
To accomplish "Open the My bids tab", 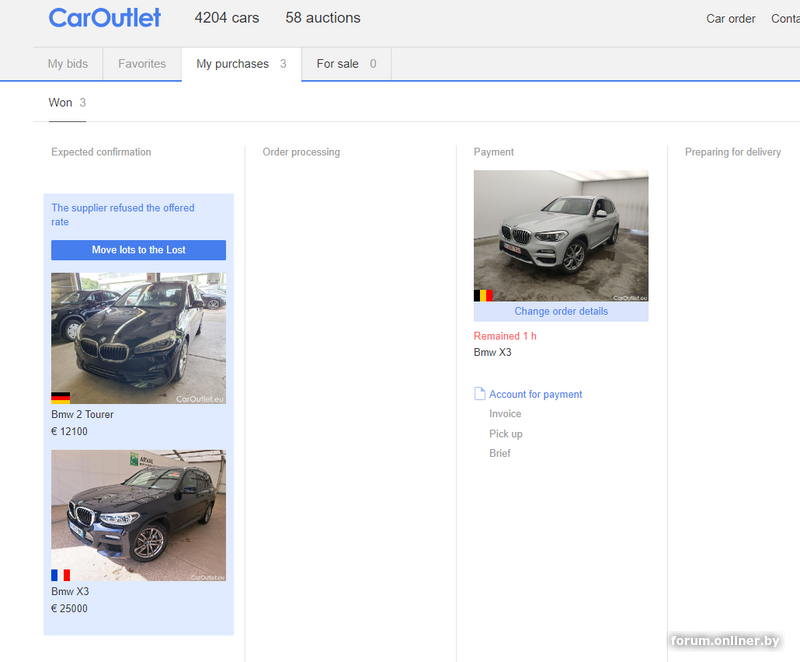I will (x=68, y=64).
